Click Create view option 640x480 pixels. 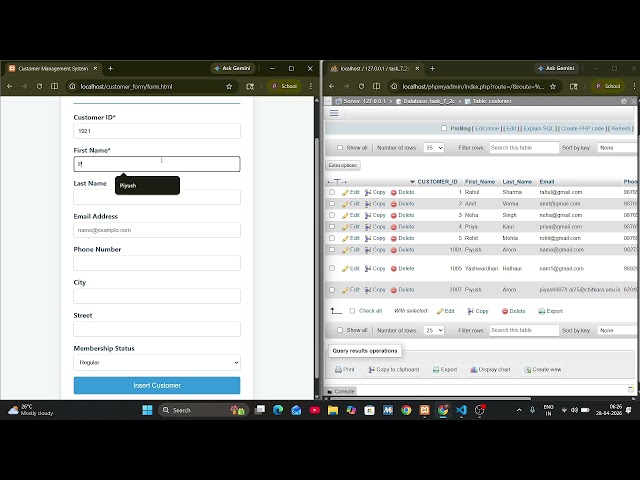[543, 369]
